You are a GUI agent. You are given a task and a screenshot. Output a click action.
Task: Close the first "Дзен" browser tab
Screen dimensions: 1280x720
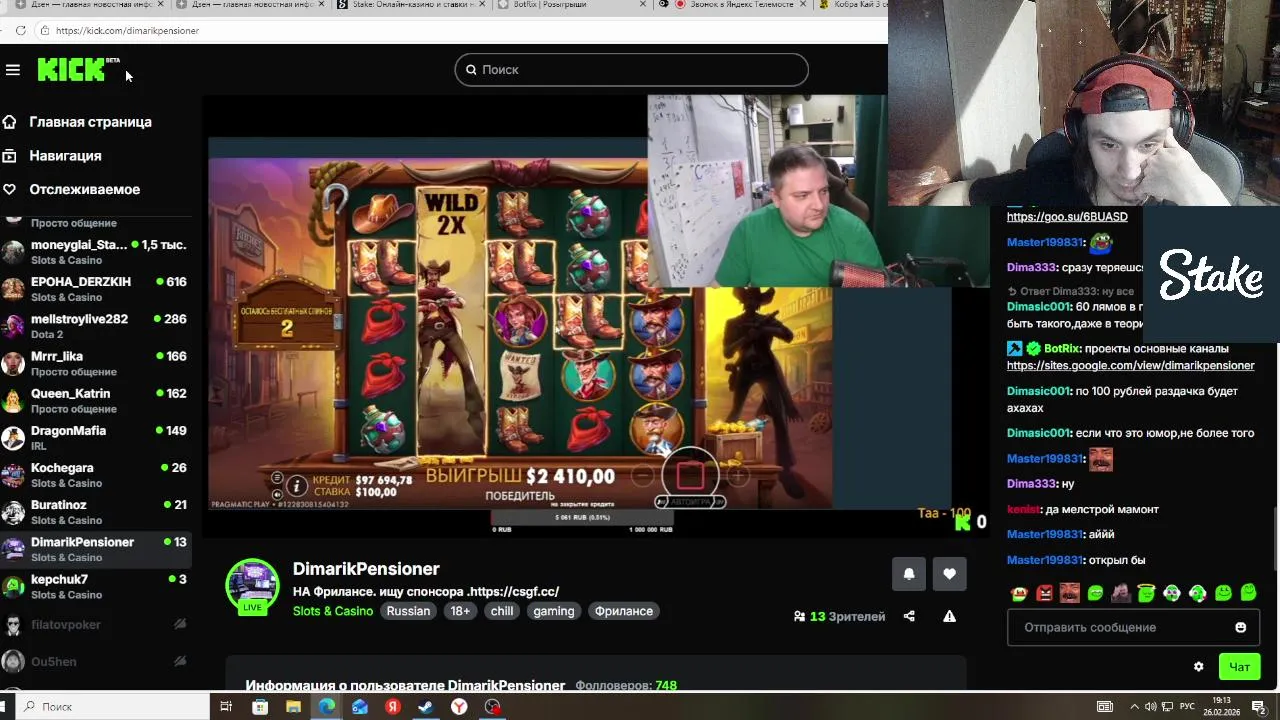pyautogui.click(x=160, y=5)
